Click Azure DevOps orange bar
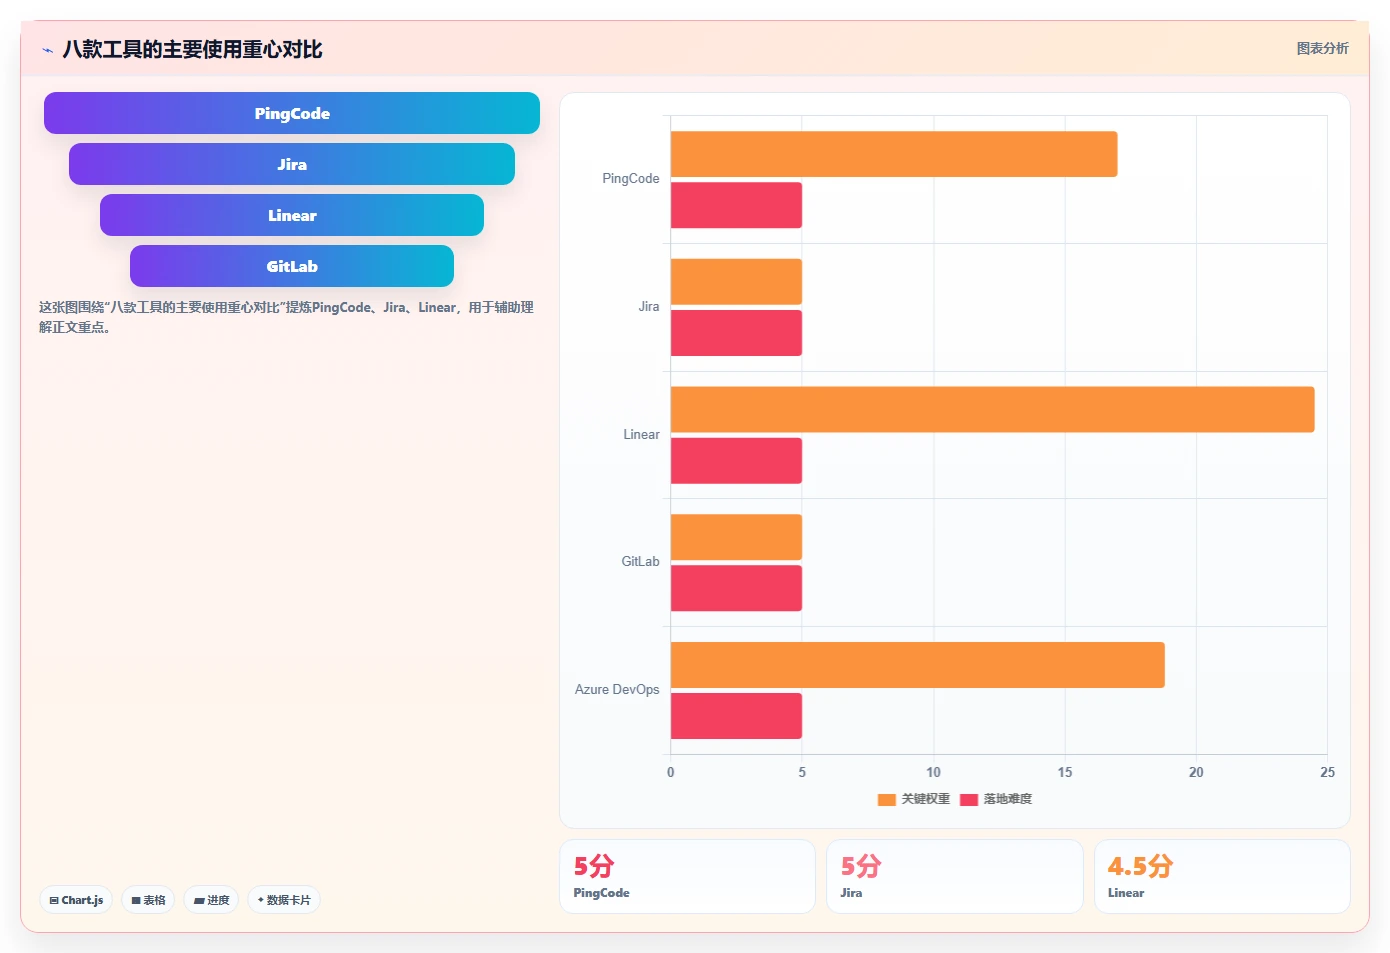The width and height of the screenshot is (1390, 953). [918, 665]
